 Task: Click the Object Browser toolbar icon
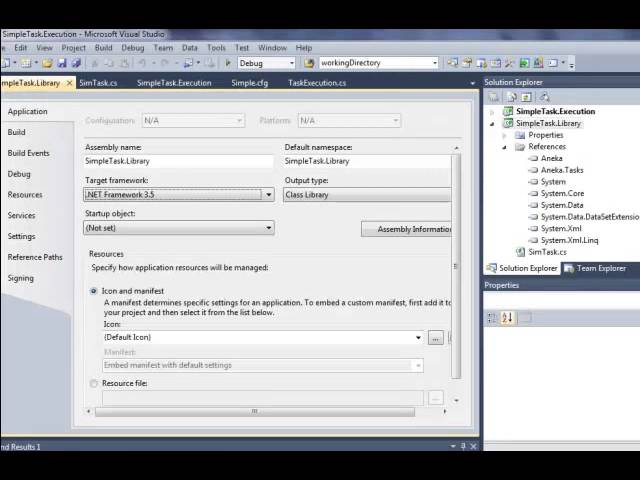point(482,63)
